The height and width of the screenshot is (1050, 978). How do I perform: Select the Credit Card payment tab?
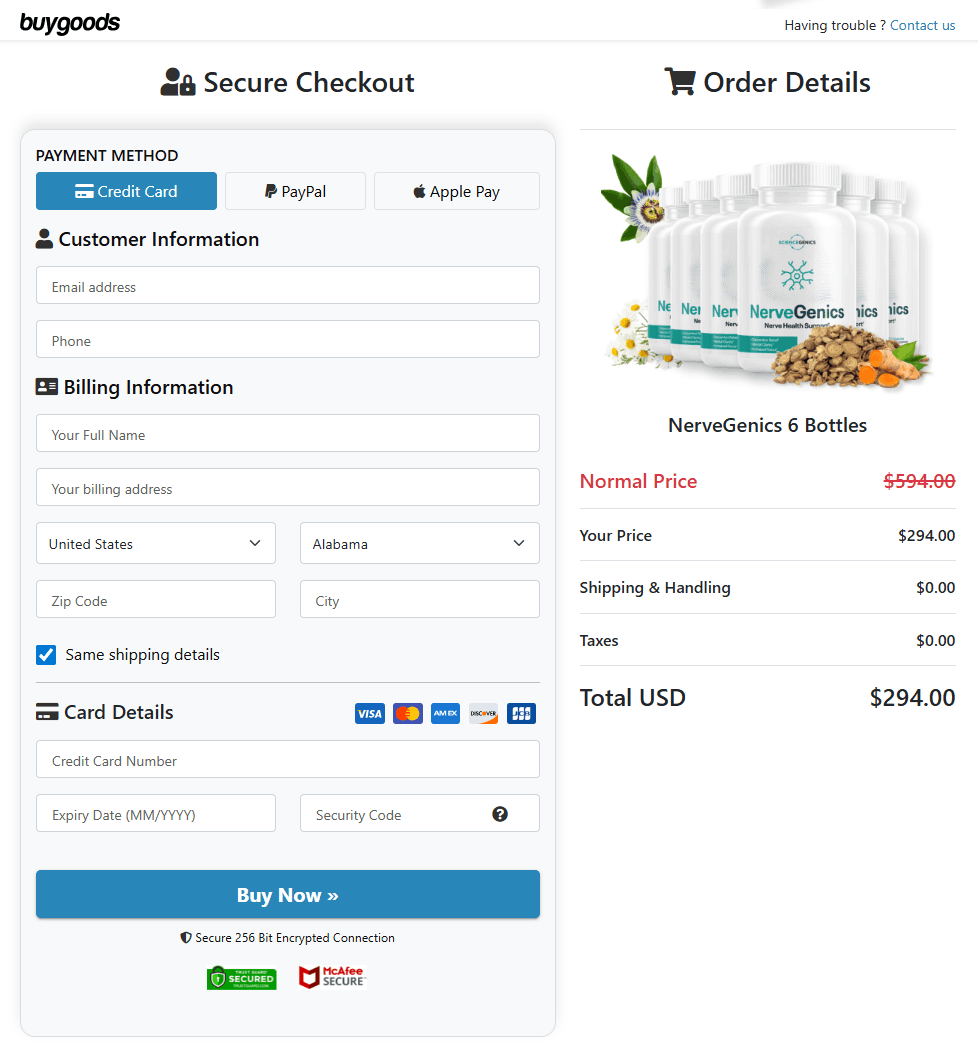[126, 191]
